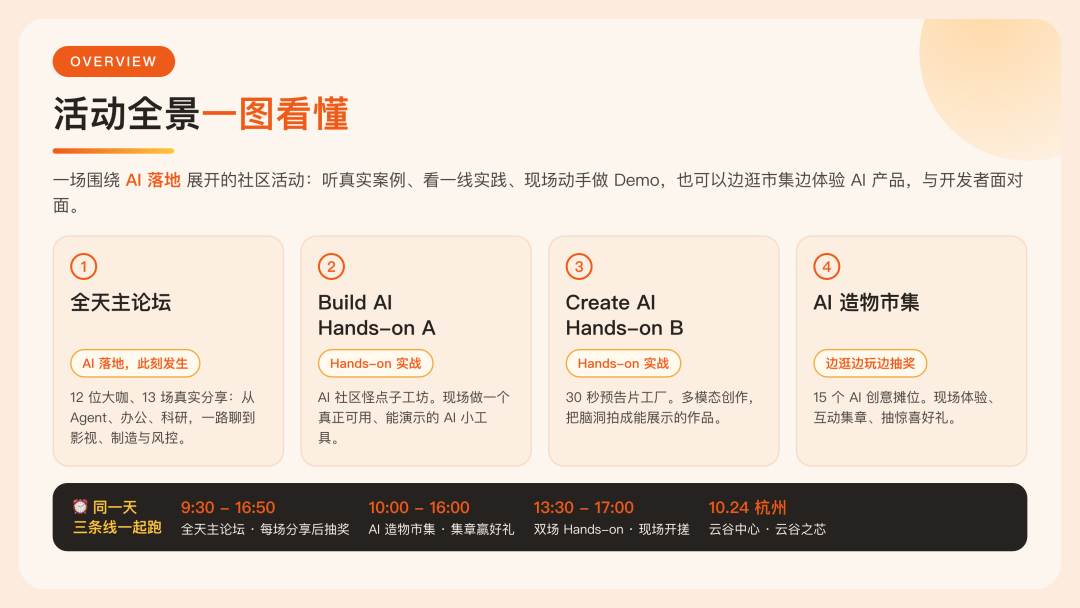1080x608 pixels.
Task: Select the 'AI 落地，此刻发生' tag
Action: pyautogui.click(x=135, y=364)
